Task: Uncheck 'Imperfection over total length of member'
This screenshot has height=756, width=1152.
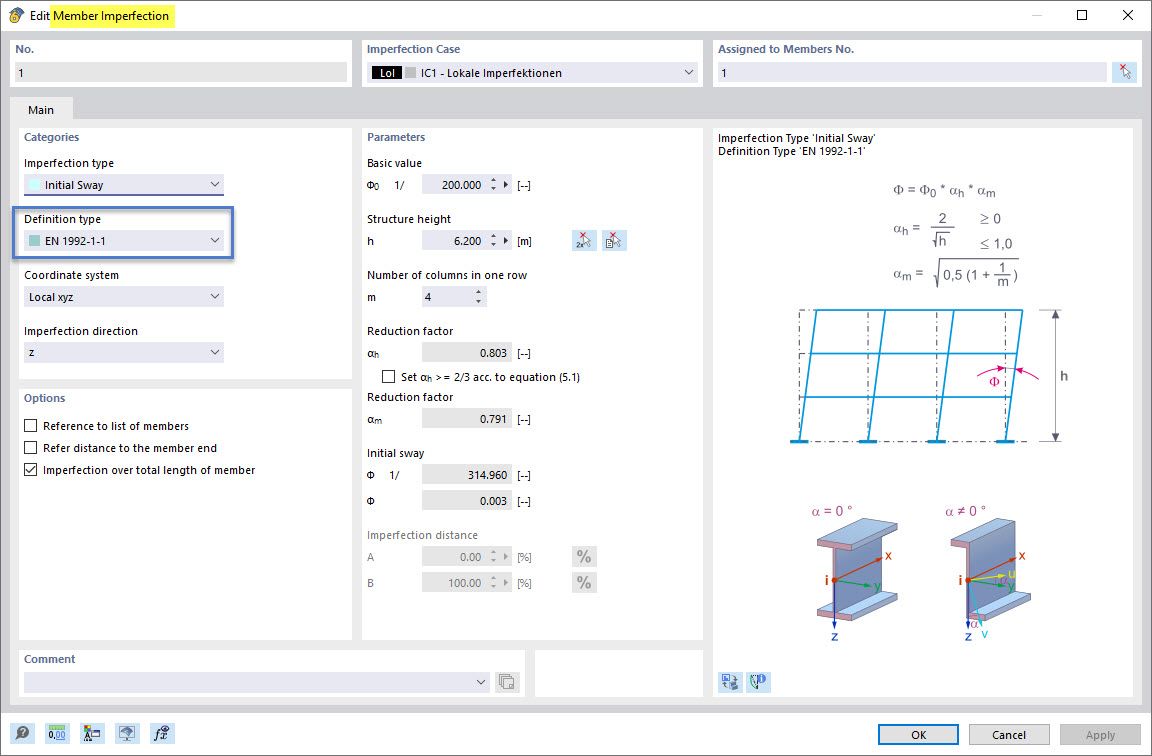Action: [x=32, y=470]
